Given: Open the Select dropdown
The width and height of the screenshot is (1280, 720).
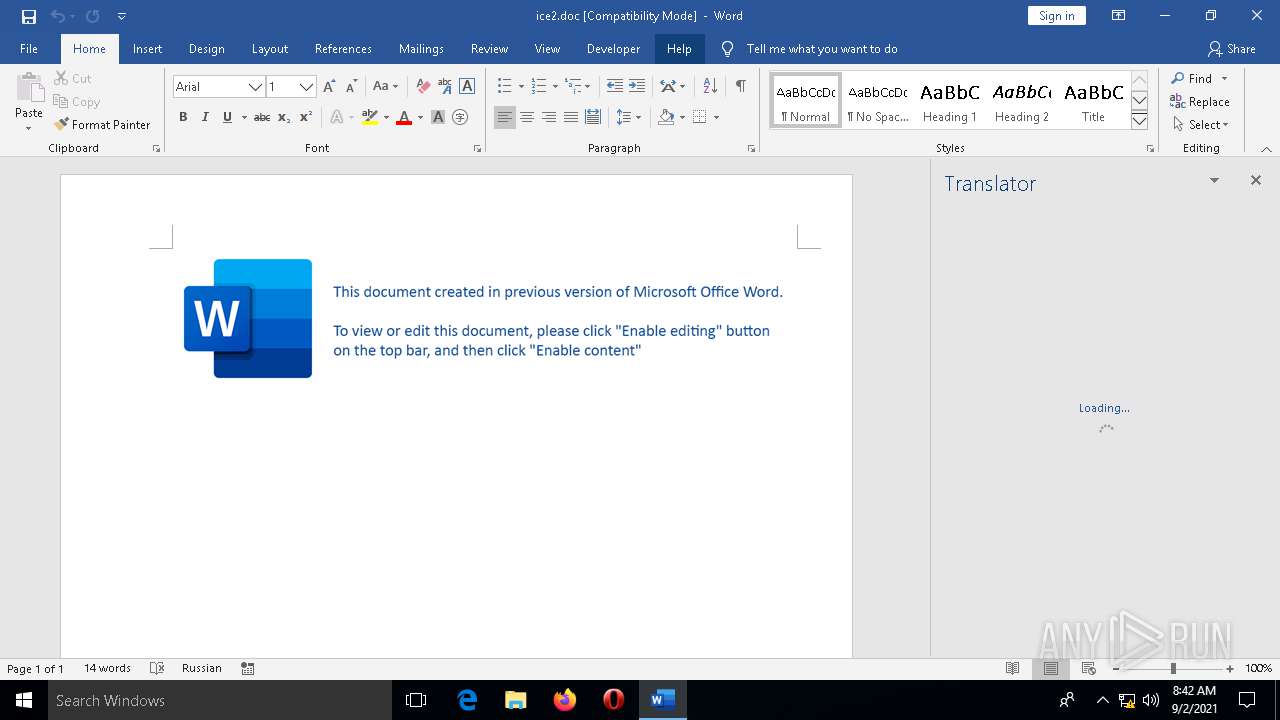Looking at the screenshot, I should coord(1200,125).
